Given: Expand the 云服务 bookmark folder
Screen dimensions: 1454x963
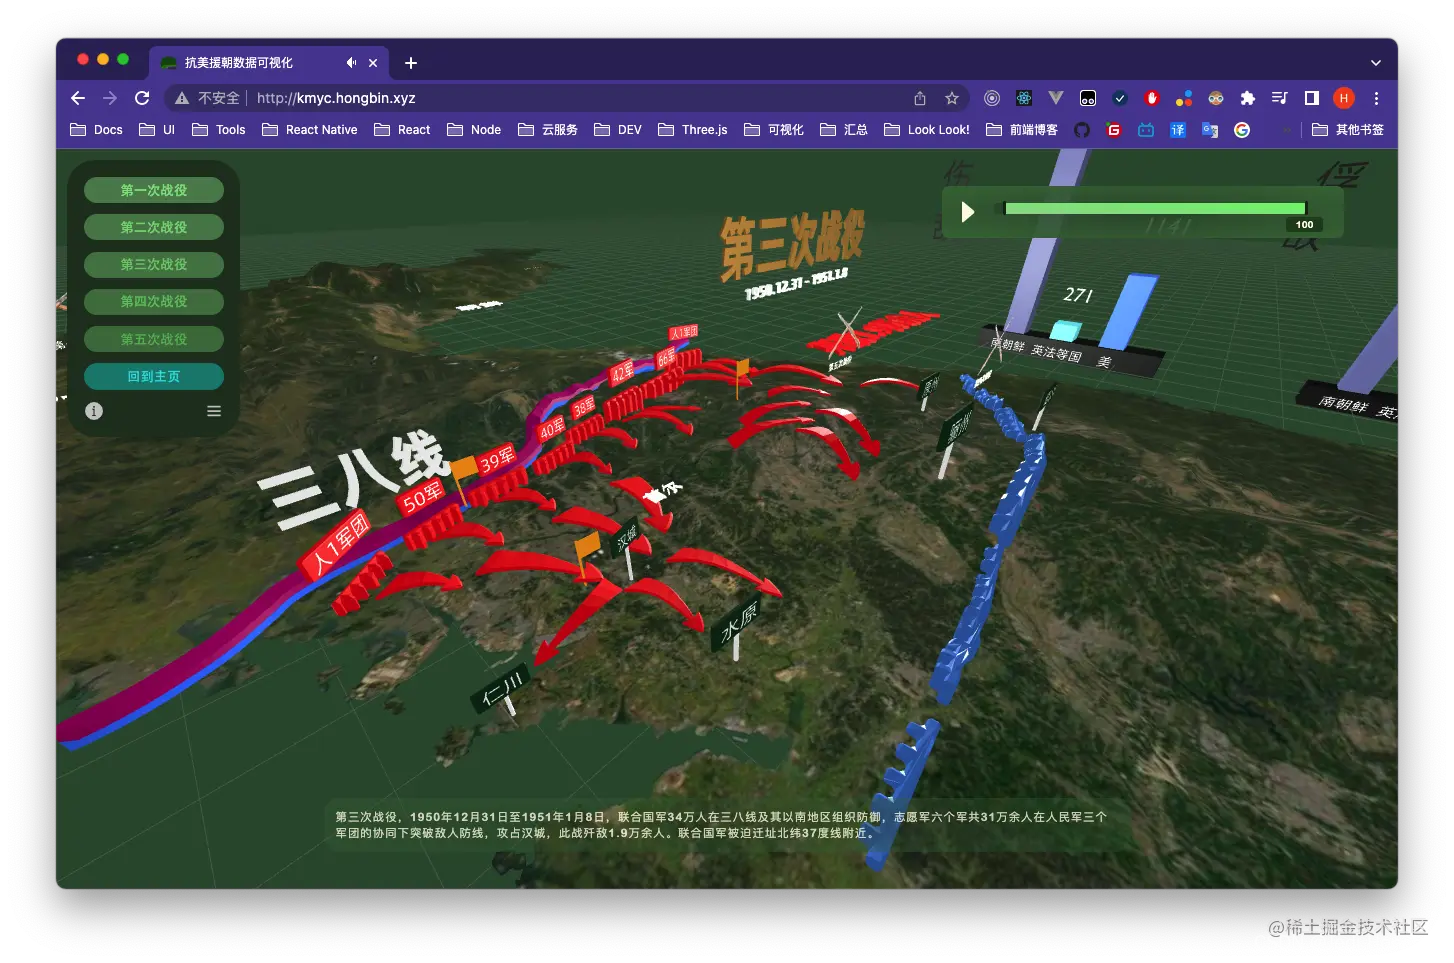Looking at the screenshot, I should tap(548, 130).
